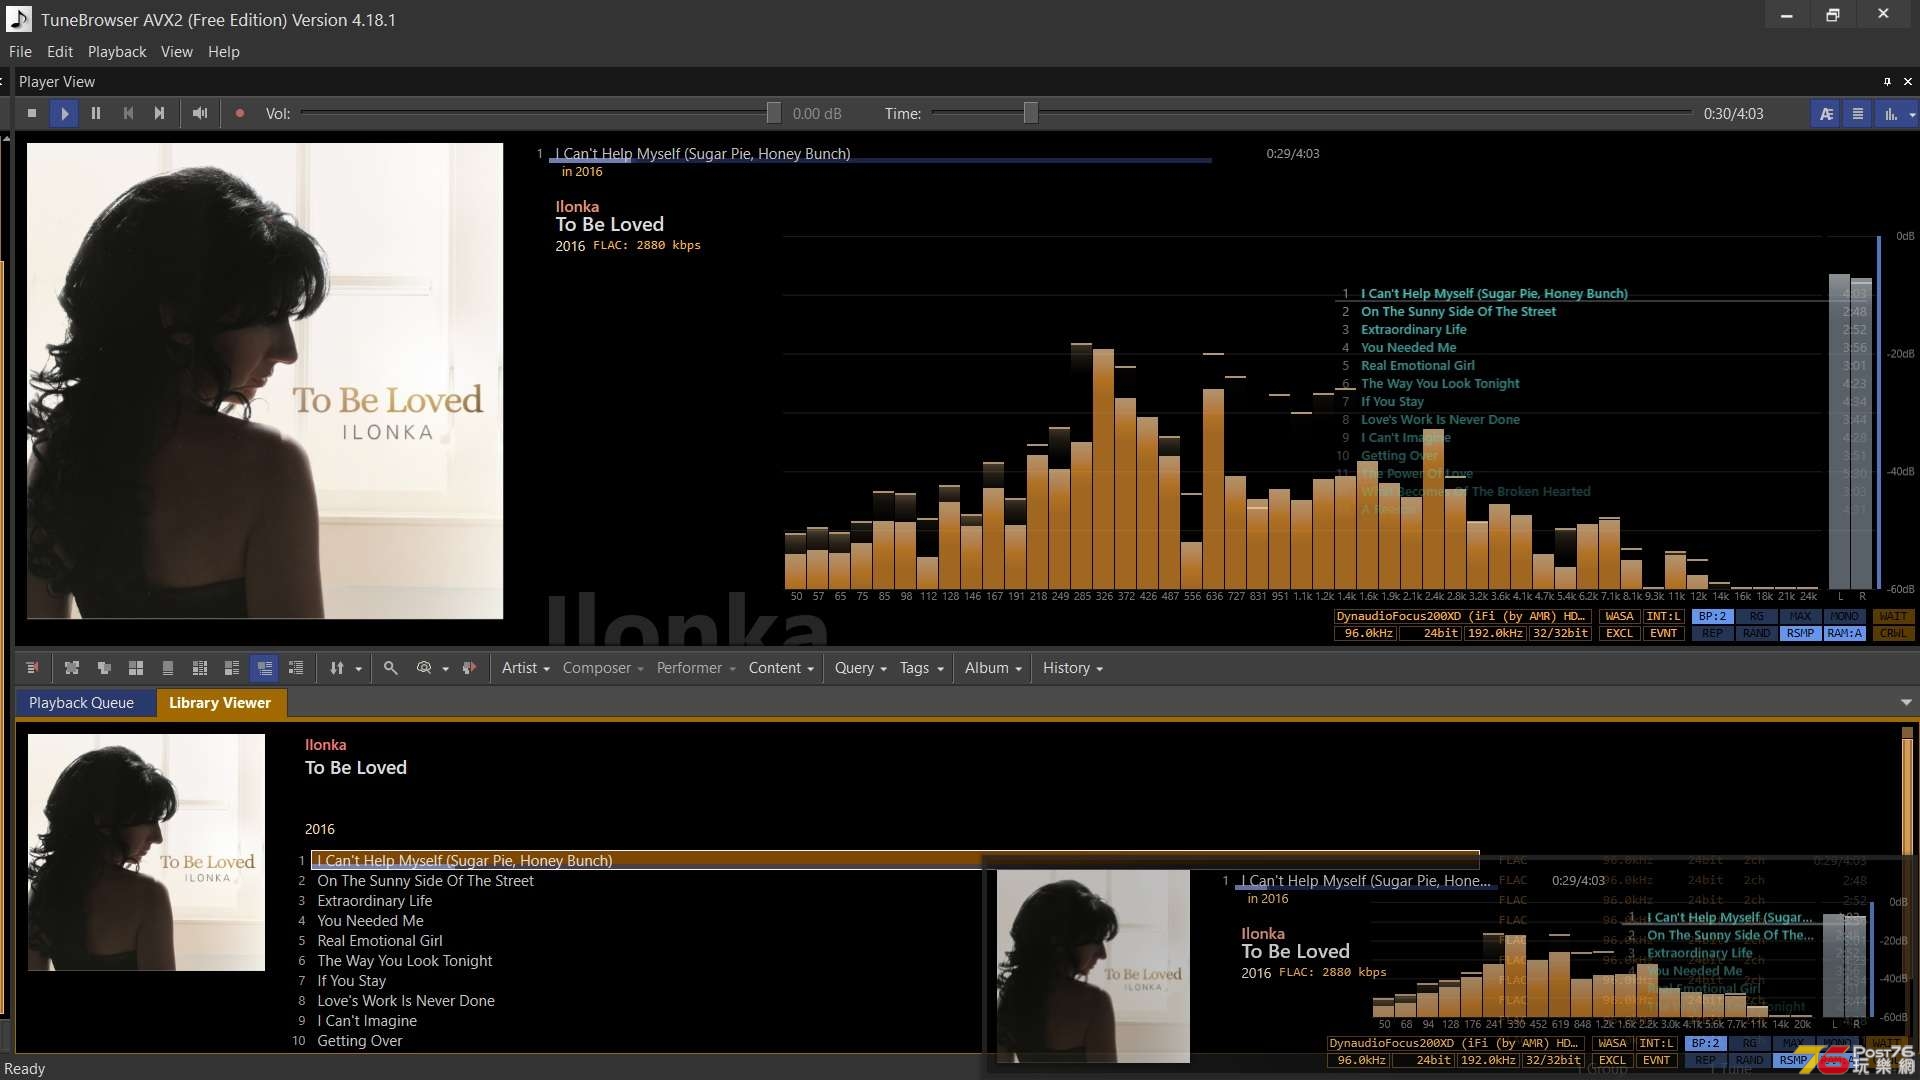The width and height of the screenshot is (1920, 1080).
Task: Toggle the REP repeat indicator
Action: click(1713, 634)
